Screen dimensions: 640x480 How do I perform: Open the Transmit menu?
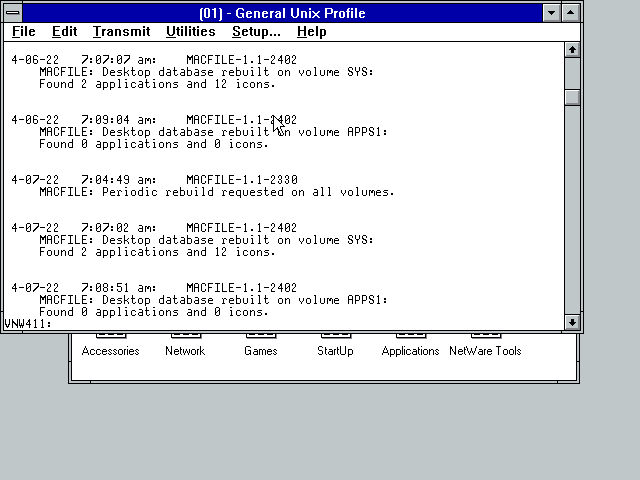click(121, 31)
